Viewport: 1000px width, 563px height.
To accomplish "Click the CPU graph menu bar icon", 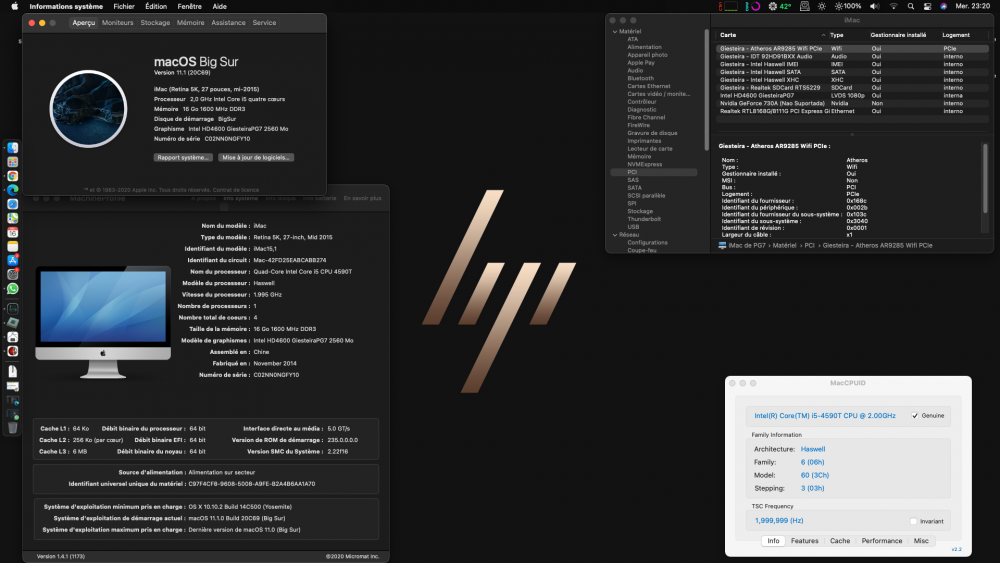I will click(x=729, y=6).
